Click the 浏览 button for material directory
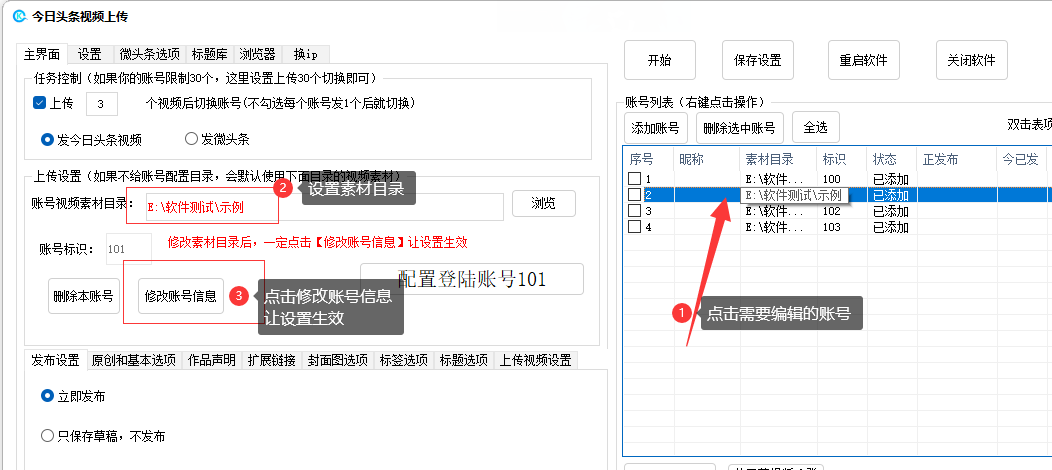Screen dimensions: 1052x470 (x=543, y=203)
